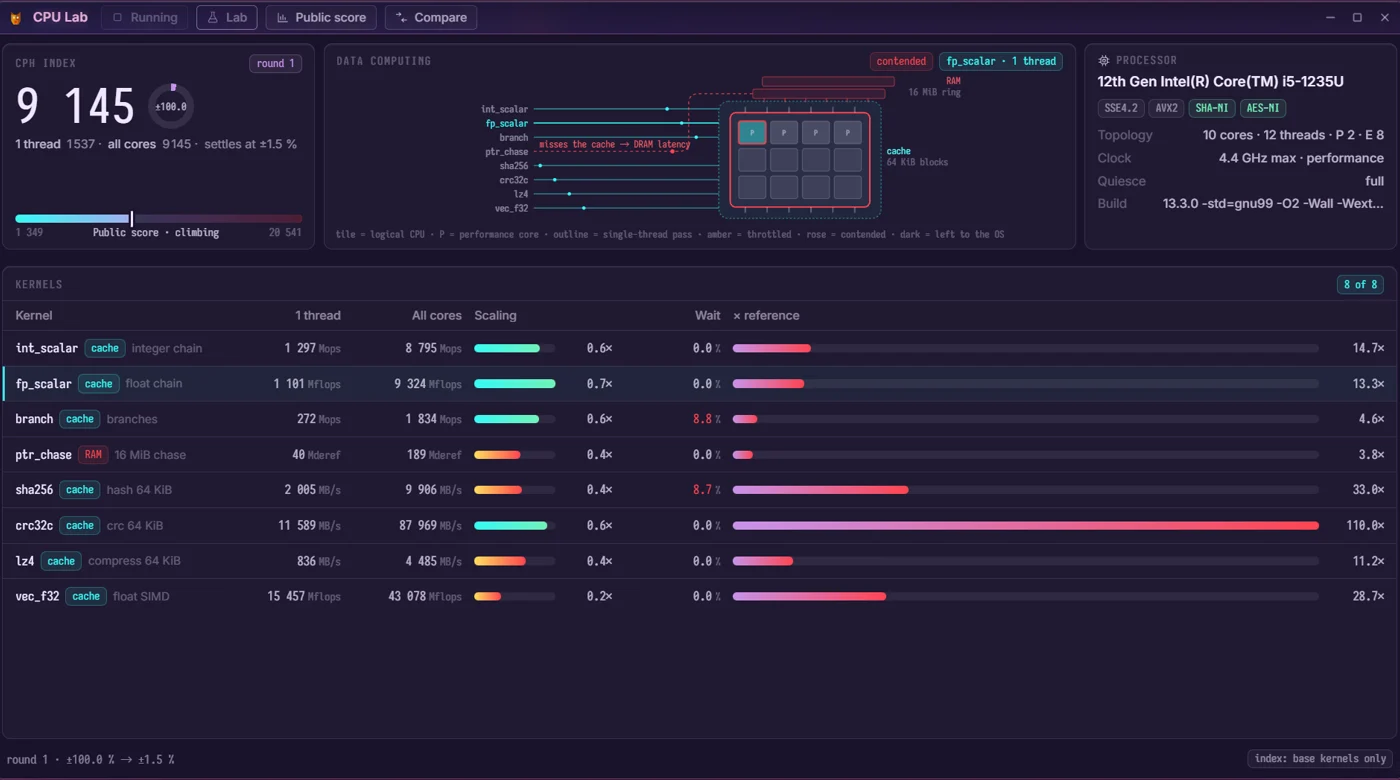Select the branch kernel name in the table

[x=34, y=419]
